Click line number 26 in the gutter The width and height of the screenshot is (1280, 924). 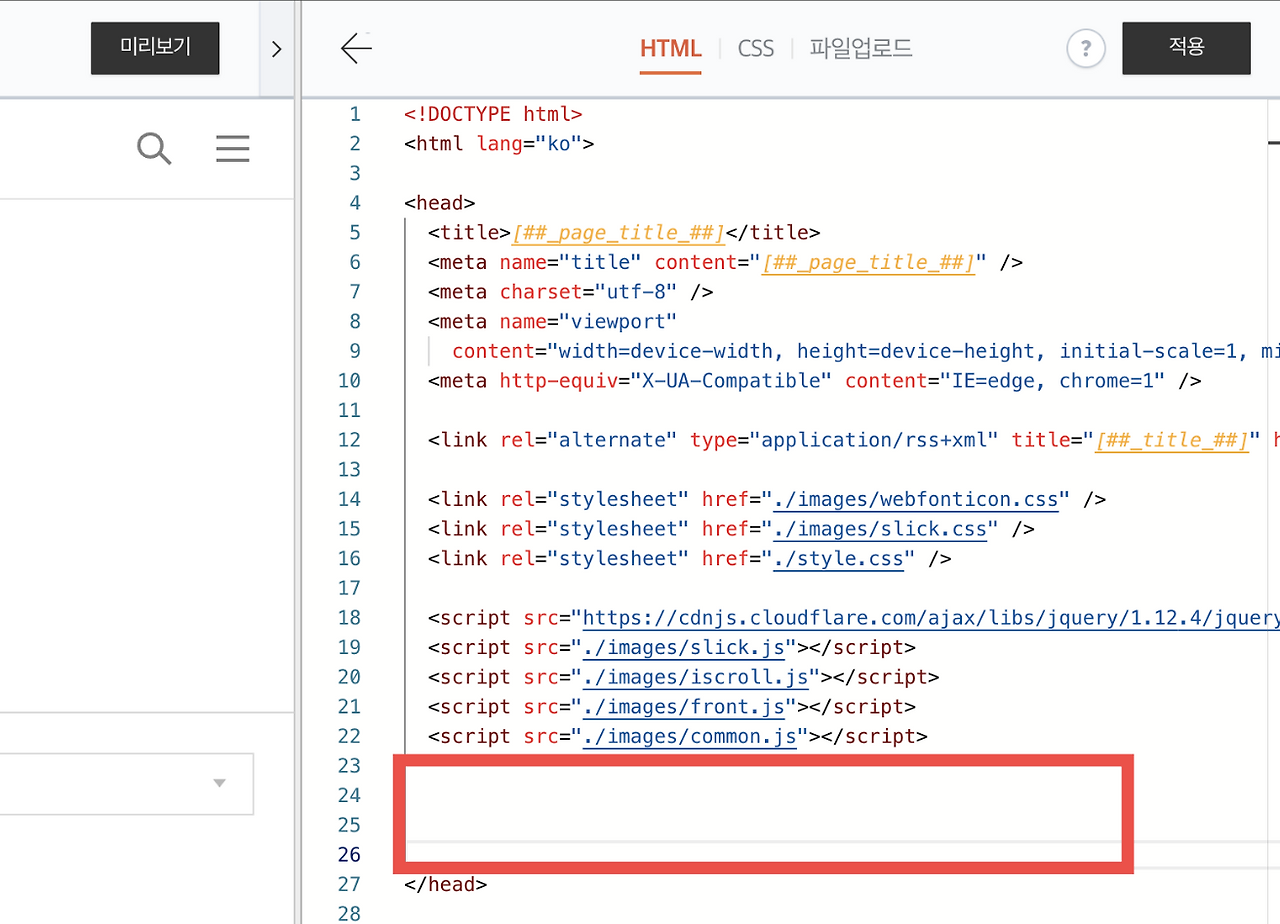tap(349, 855)
